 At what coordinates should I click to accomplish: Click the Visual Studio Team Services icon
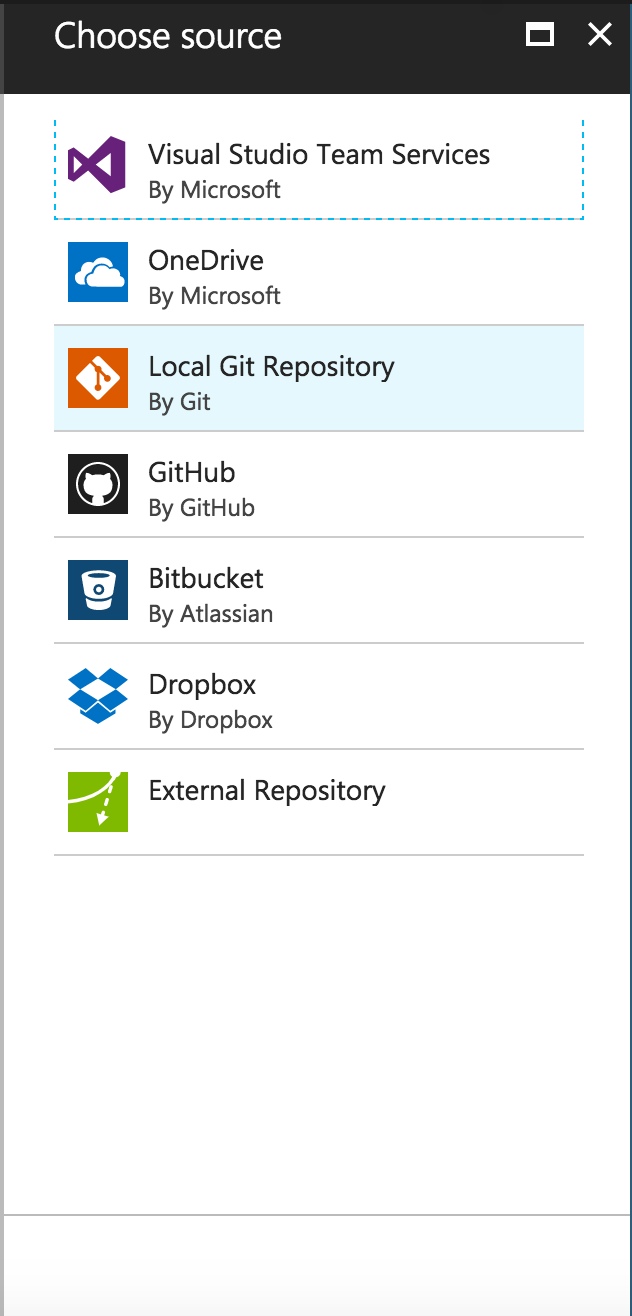97,166
